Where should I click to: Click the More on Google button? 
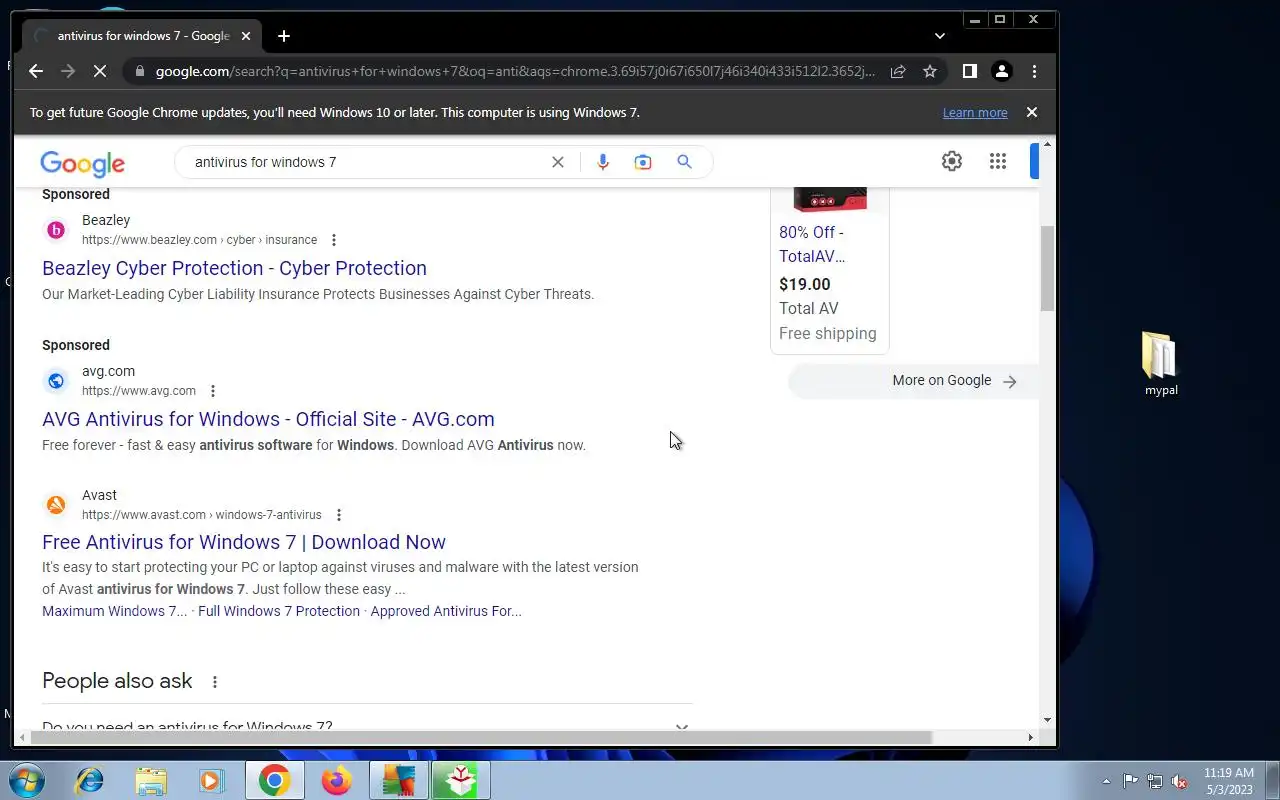pyautogui.click(x=913, y=381)
